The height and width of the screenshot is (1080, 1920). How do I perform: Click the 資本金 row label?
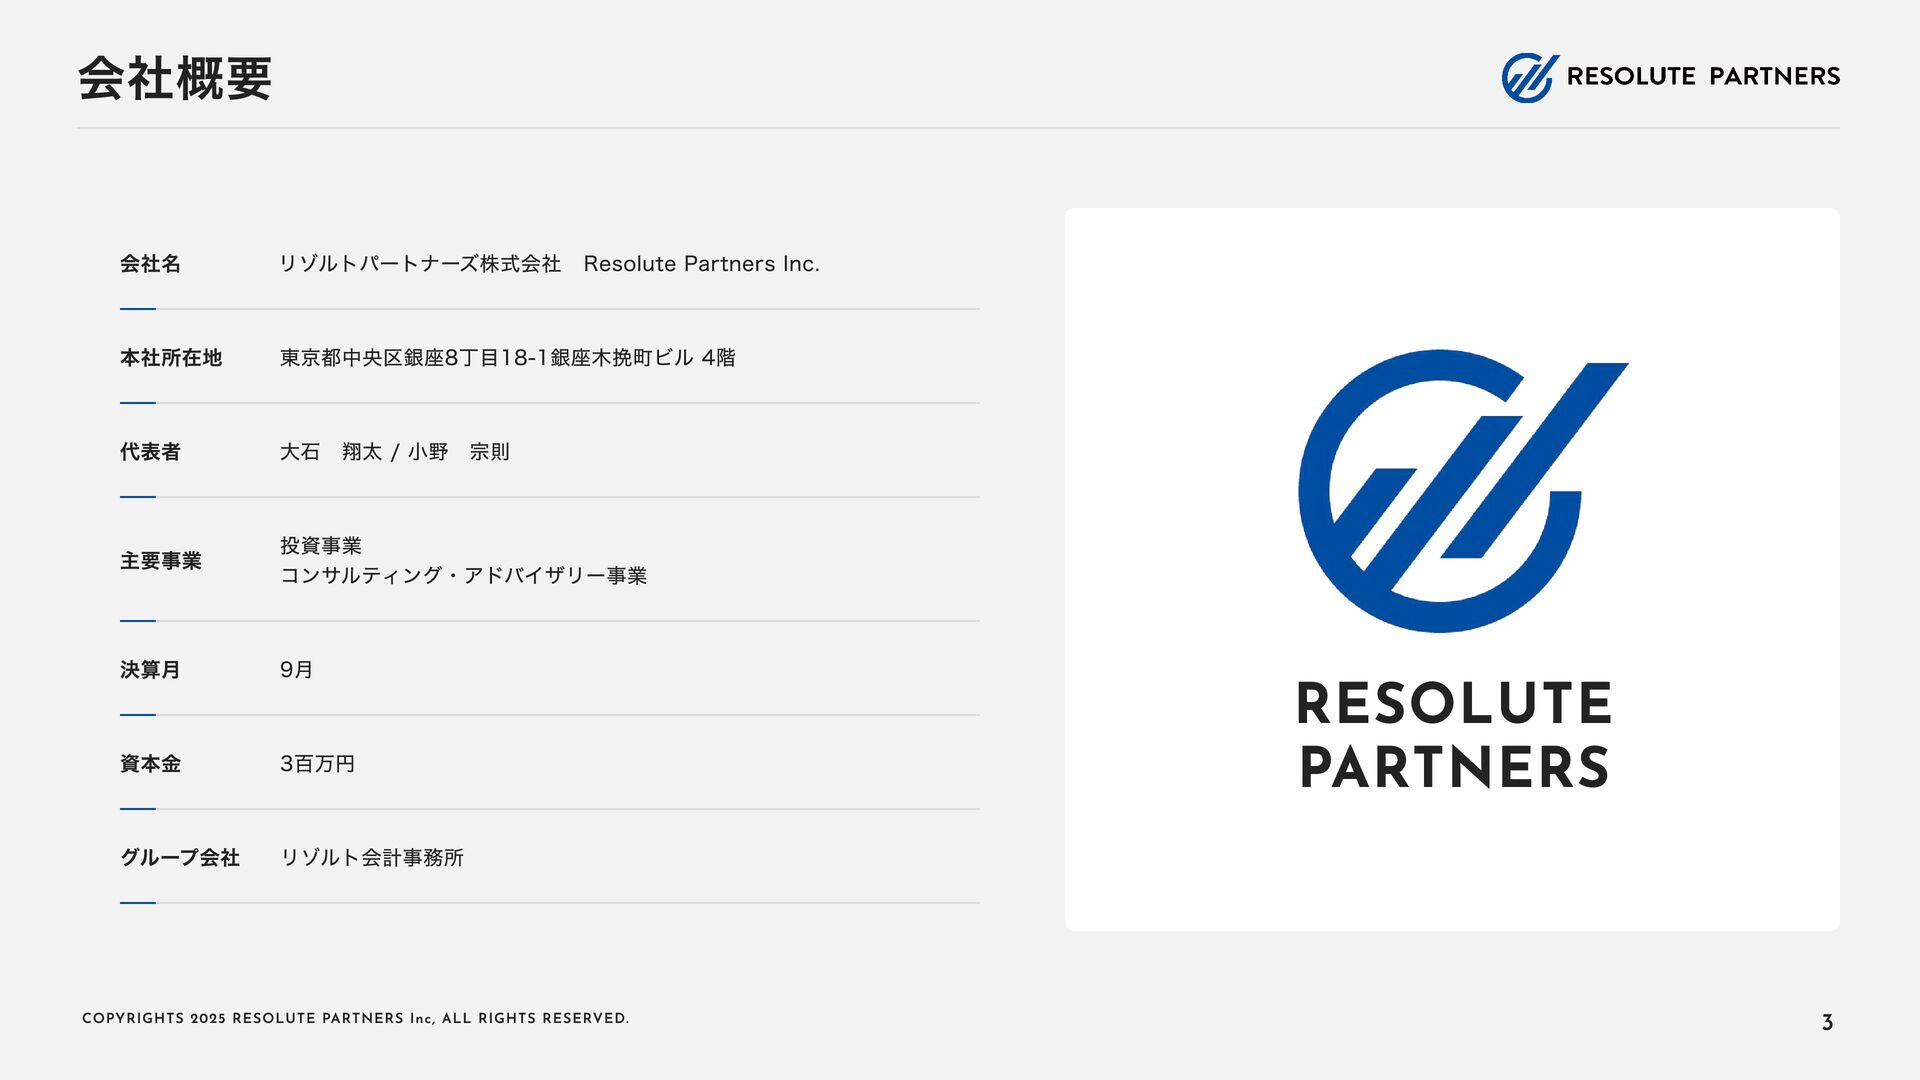coord(150,764)
